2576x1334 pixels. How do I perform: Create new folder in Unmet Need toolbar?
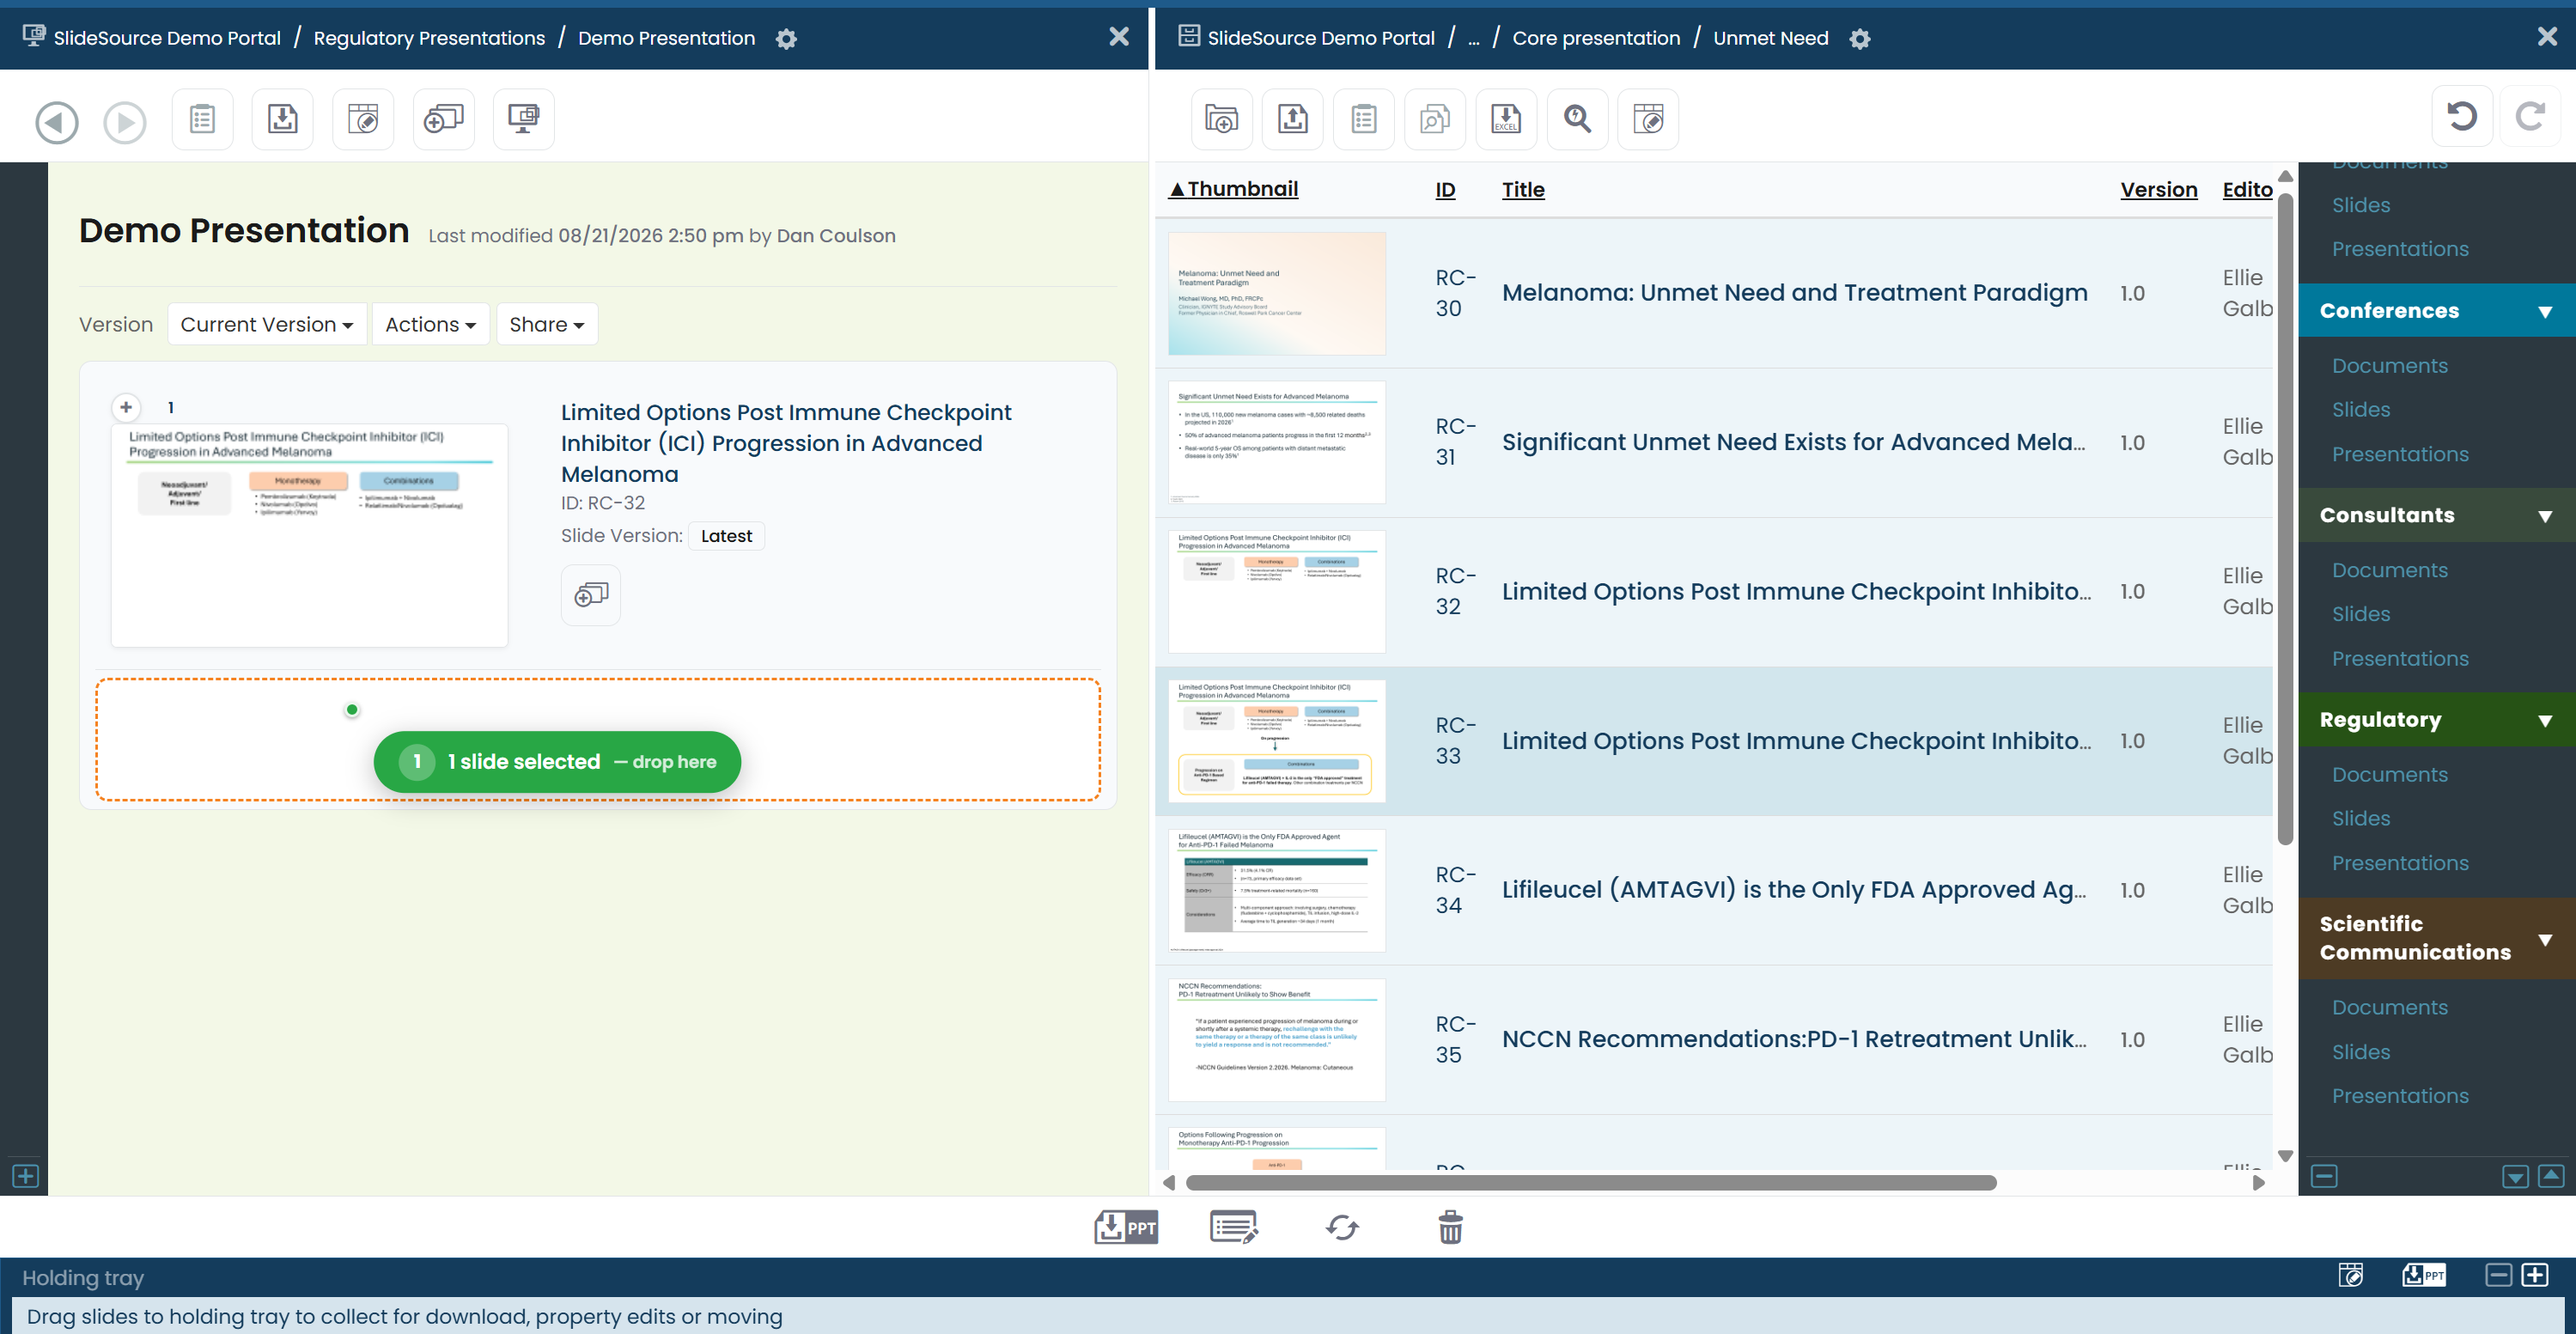1222,119
